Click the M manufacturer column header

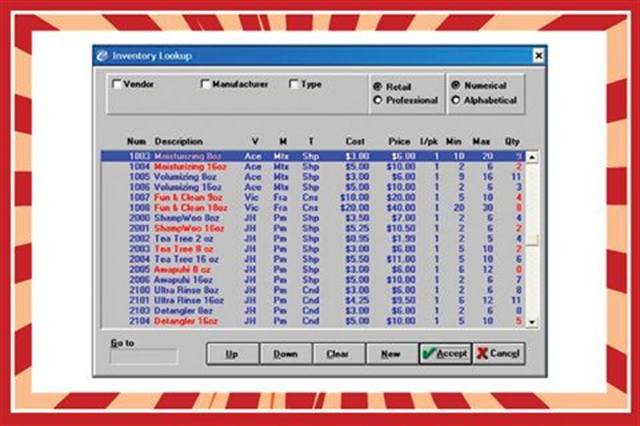tap(283, 142)
